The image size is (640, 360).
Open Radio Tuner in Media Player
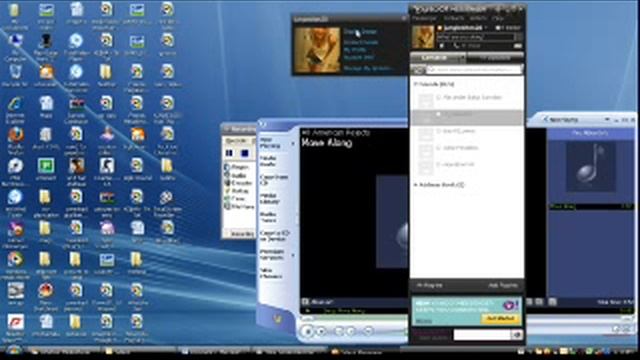[x=269, y=217]
